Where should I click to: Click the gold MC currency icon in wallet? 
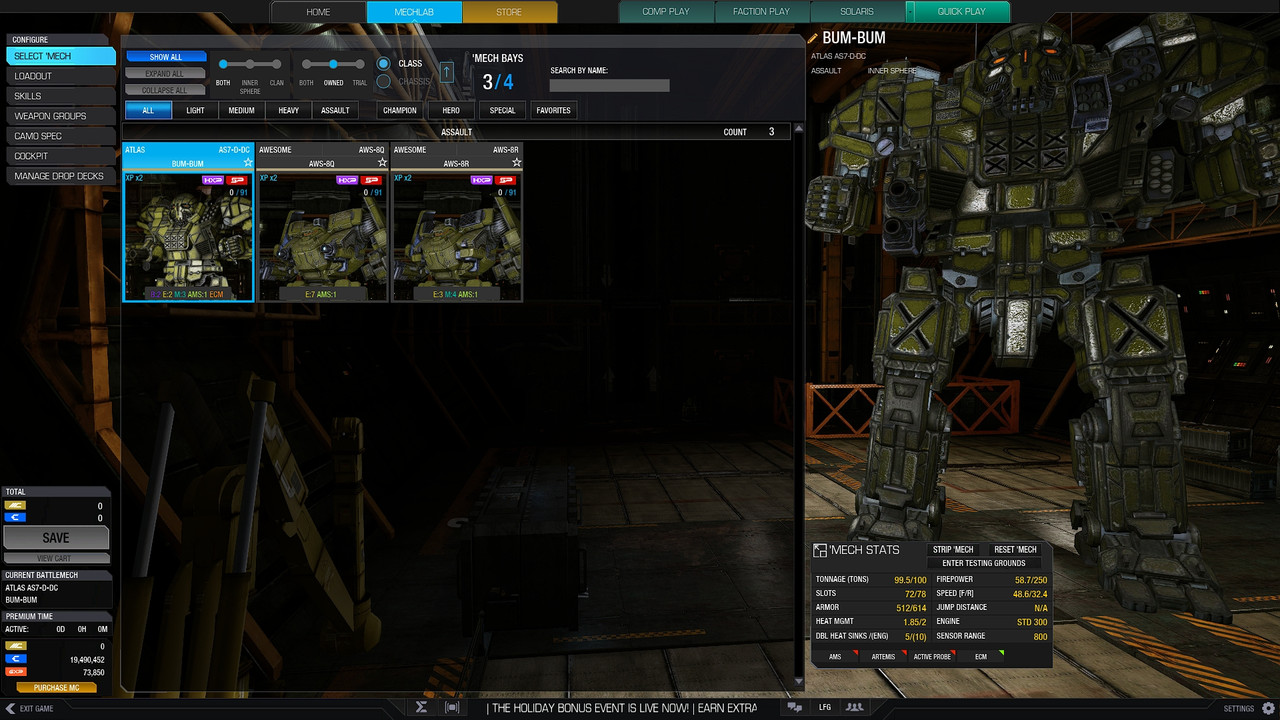click(16, 647)
